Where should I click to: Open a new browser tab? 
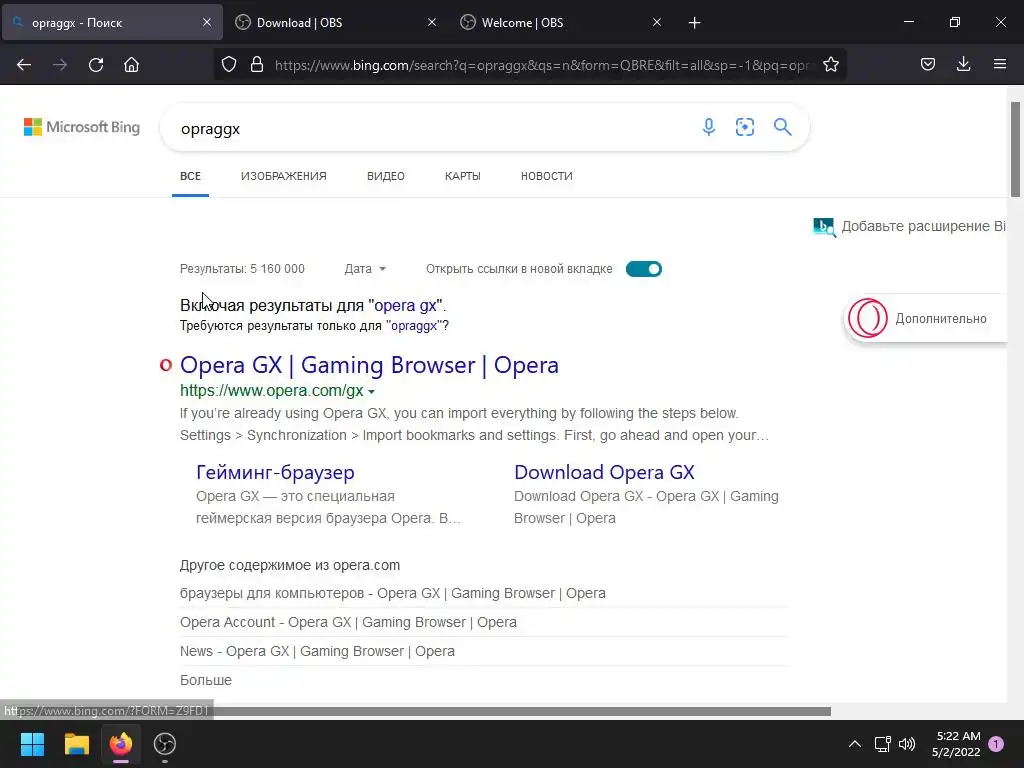[694, 23]
